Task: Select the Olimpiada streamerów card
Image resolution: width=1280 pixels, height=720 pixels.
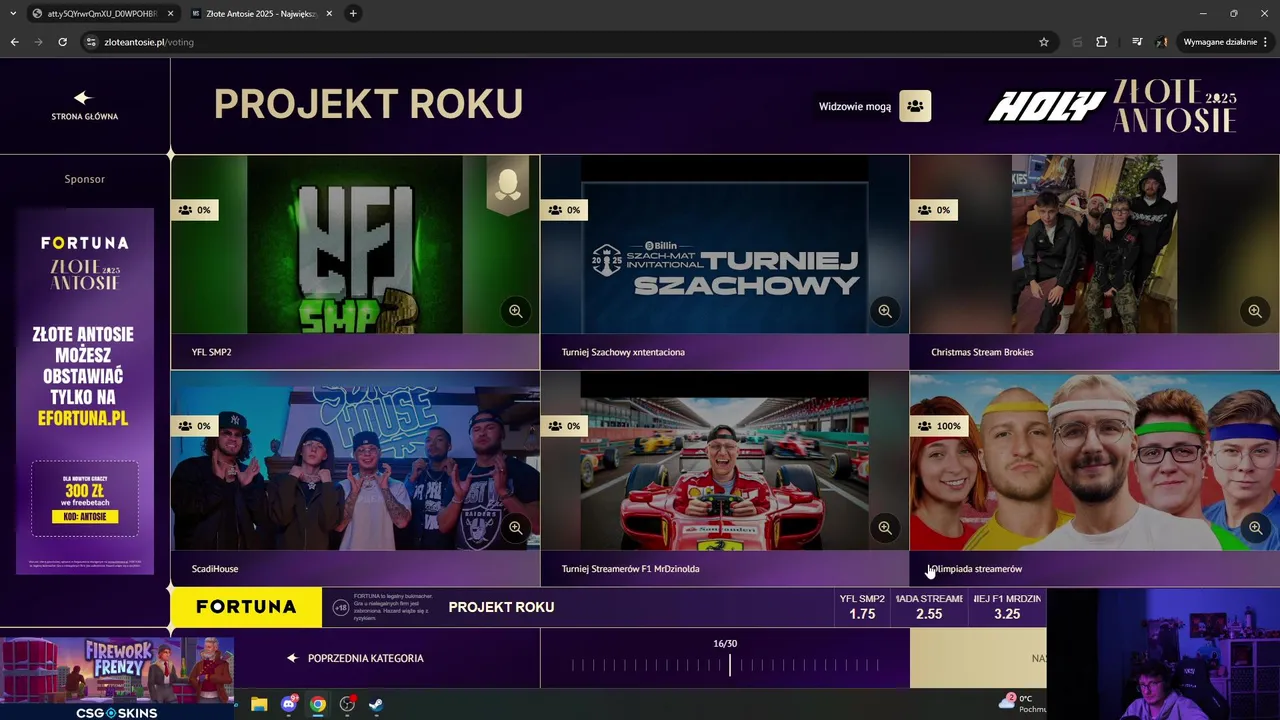Action: [x=1094, y=479]
